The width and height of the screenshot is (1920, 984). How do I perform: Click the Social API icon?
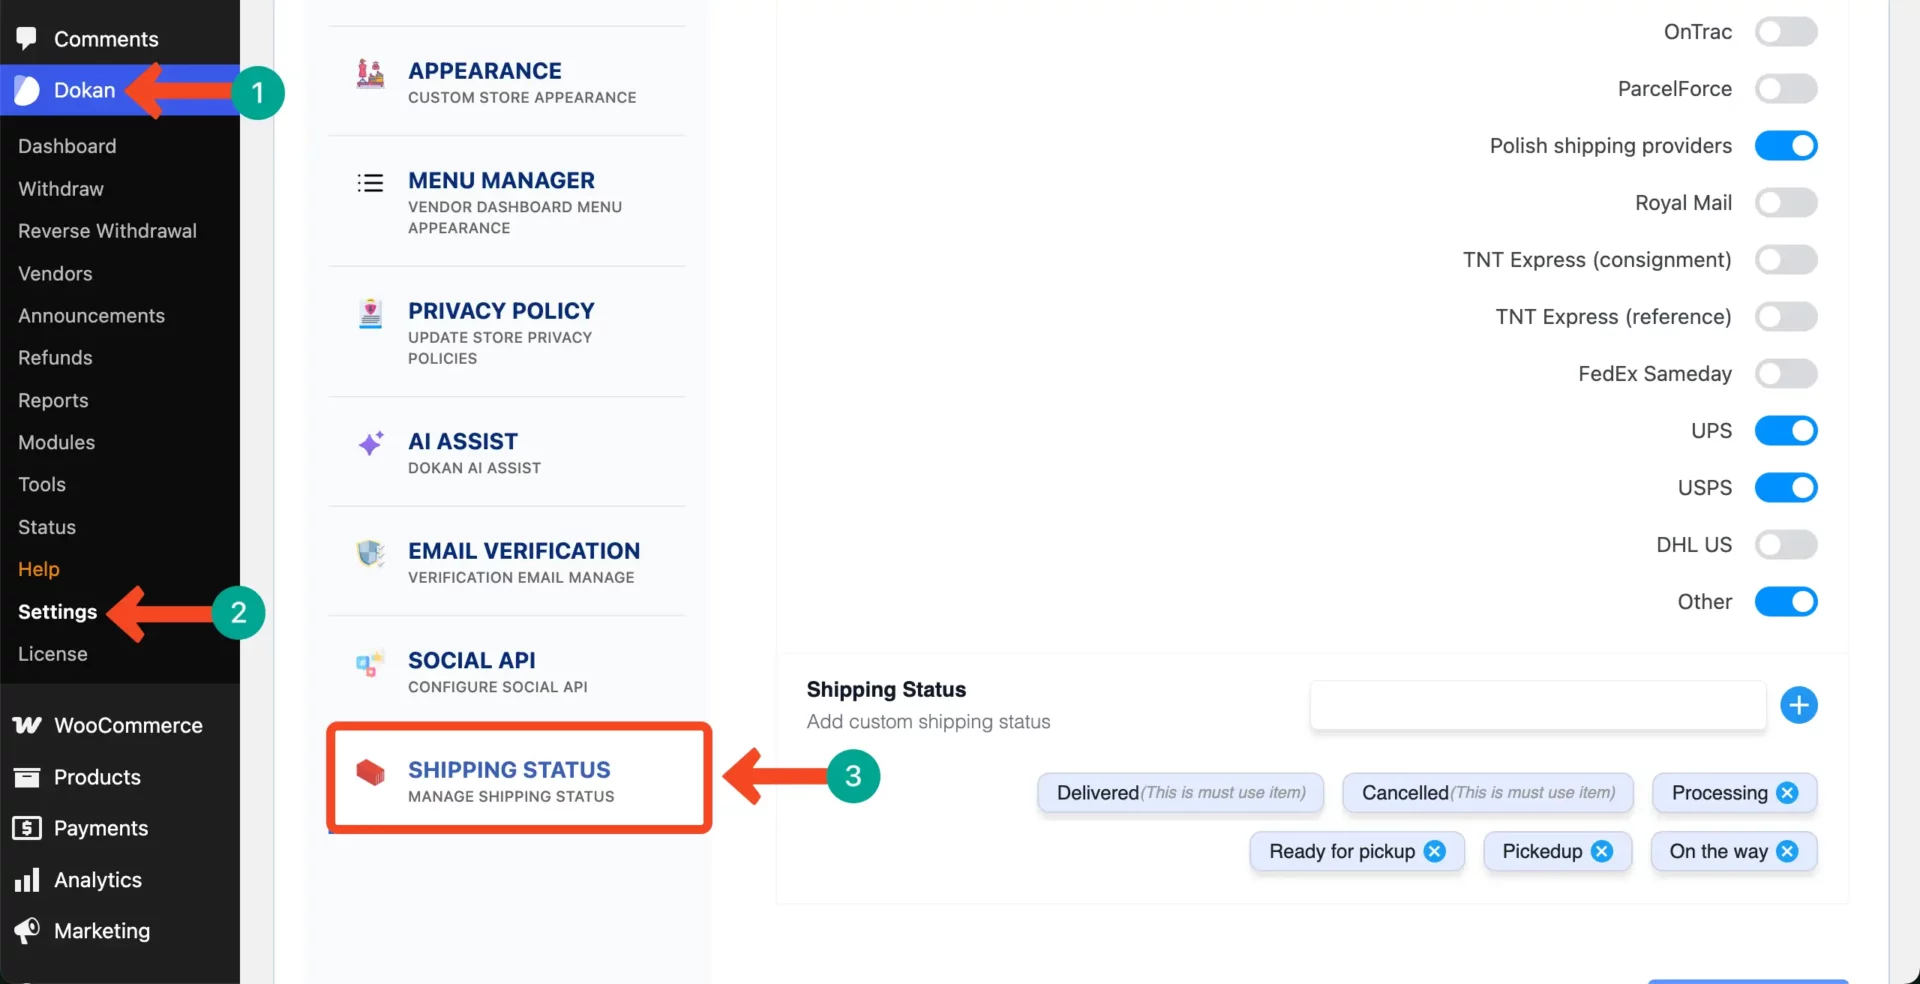(x=371, y=663)
